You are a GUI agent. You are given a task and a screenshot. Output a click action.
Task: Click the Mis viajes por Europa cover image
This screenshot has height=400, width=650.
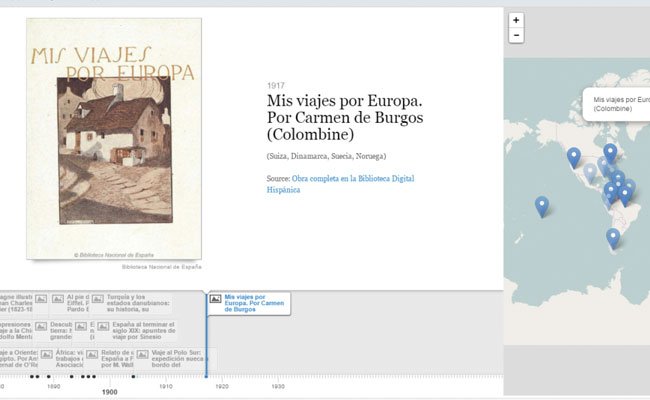click(114, 139)
